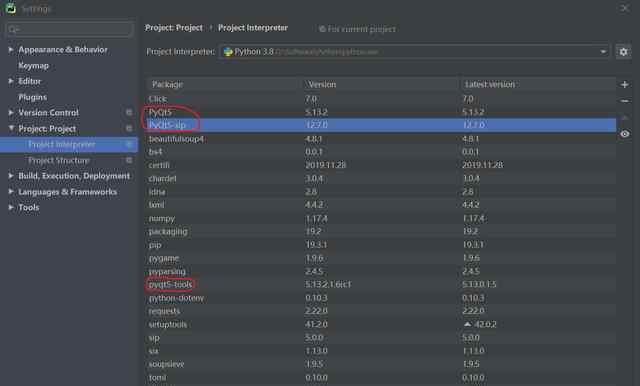This screenshot has width=640, height=386.
Task: Click the Project Interpreter breadcrumb label
Action: click(253, 28)
